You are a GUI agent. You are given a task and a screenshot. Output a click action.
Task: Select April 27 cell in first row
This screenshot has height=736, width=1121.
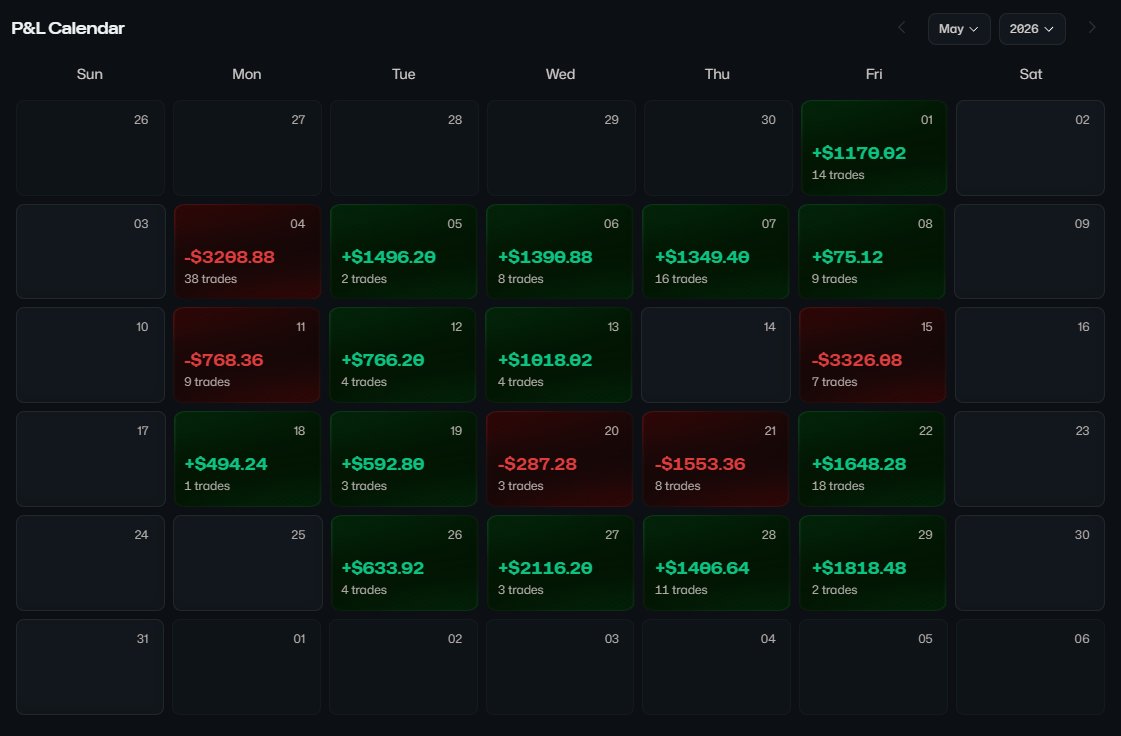click(247, 148)
